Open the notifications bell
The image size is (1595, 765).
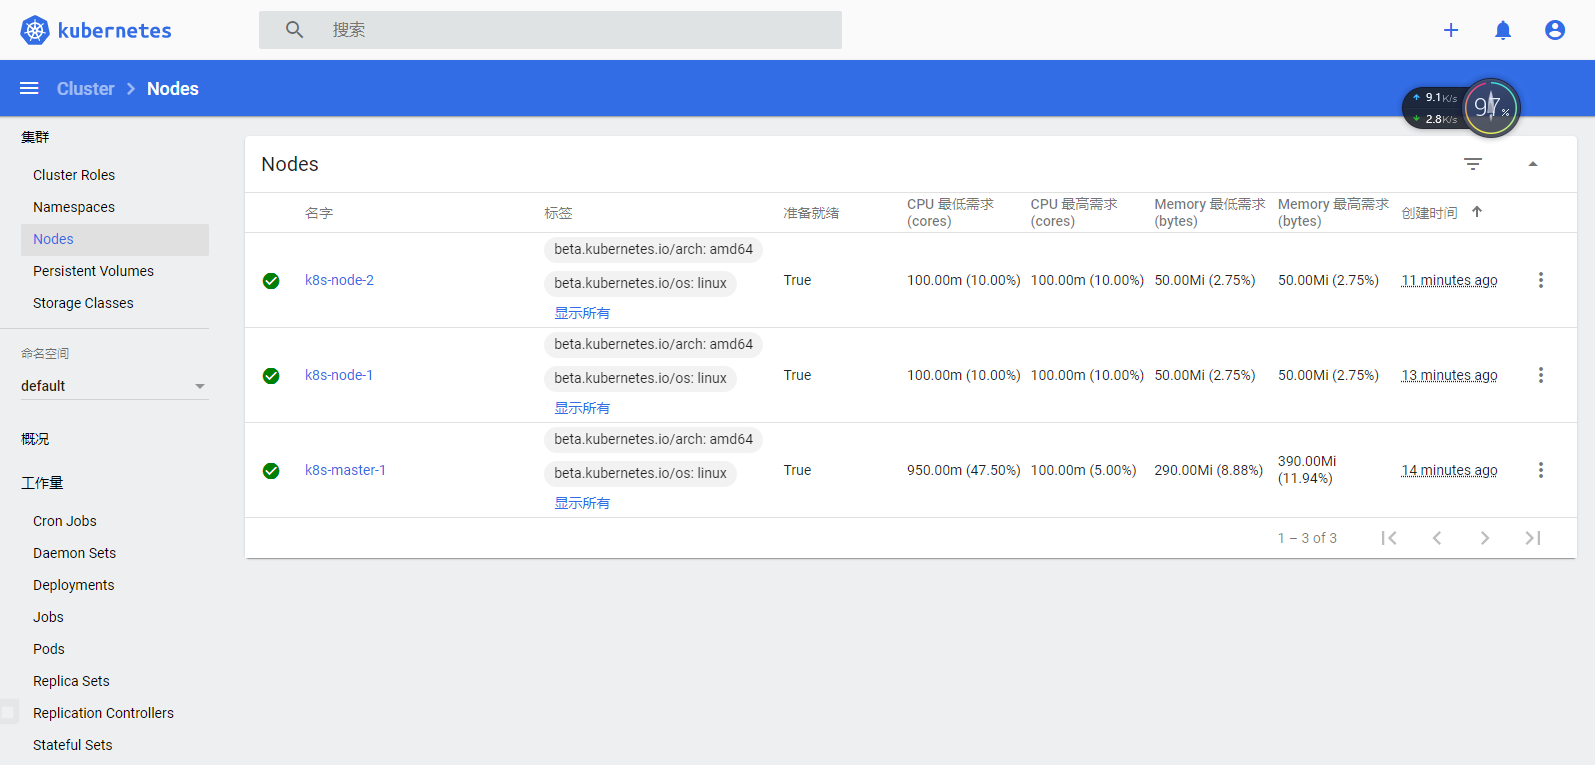pos(1503,30)
